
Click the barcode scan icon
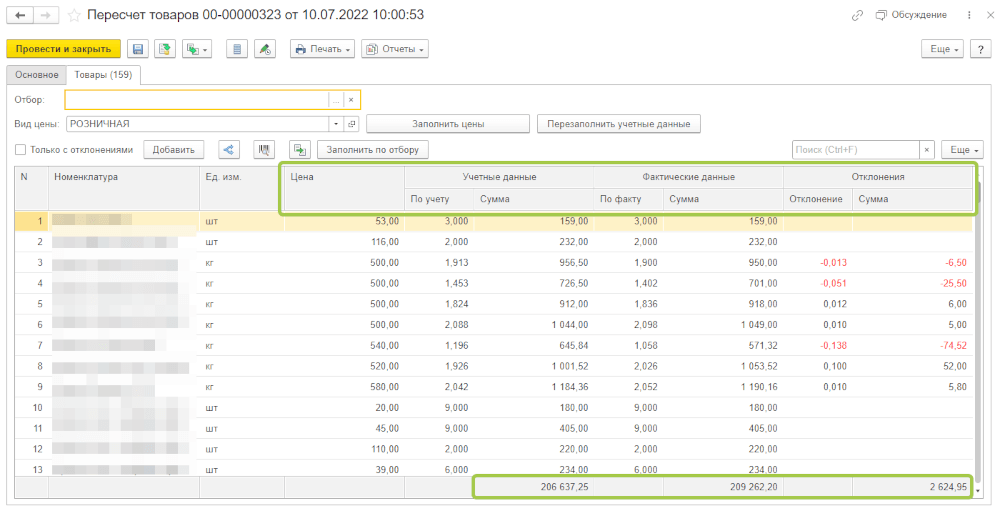tap(265, 150)
